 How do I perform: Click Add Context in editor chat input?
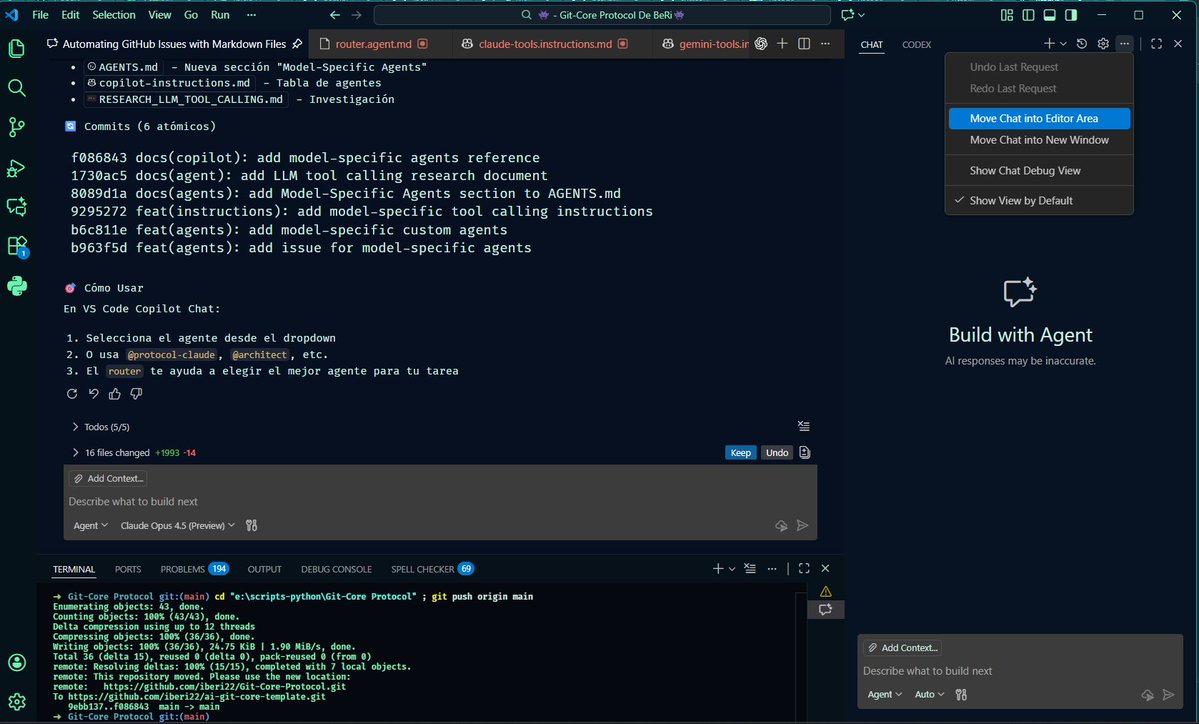click(x=109, y=479)
